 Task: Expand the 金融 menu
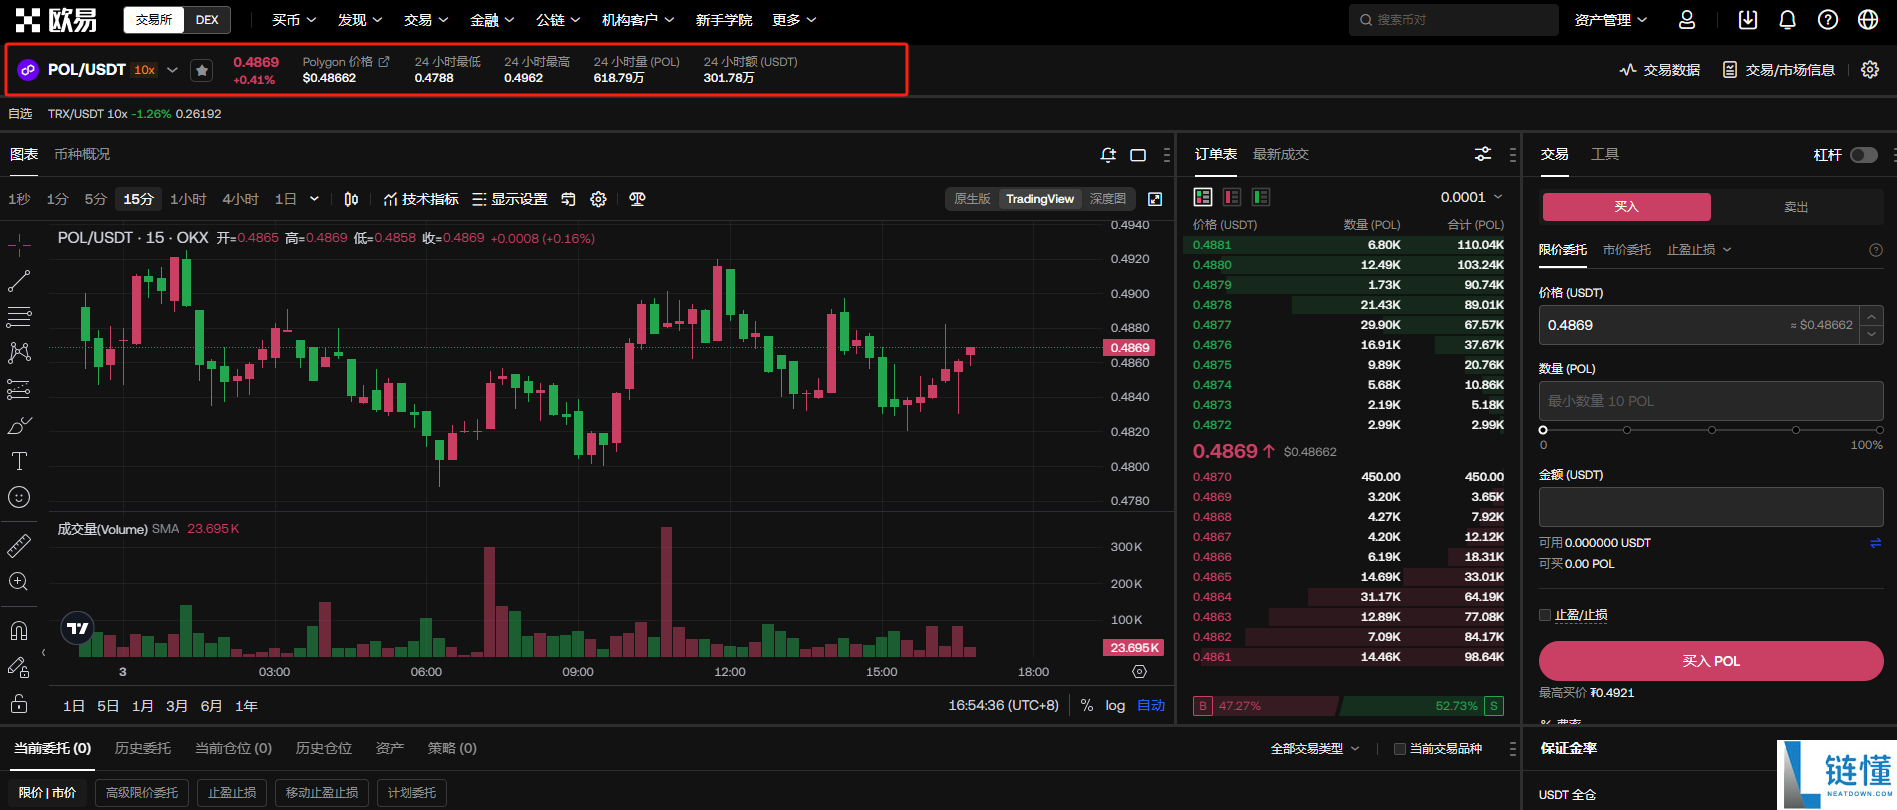(x=492, y=20)
